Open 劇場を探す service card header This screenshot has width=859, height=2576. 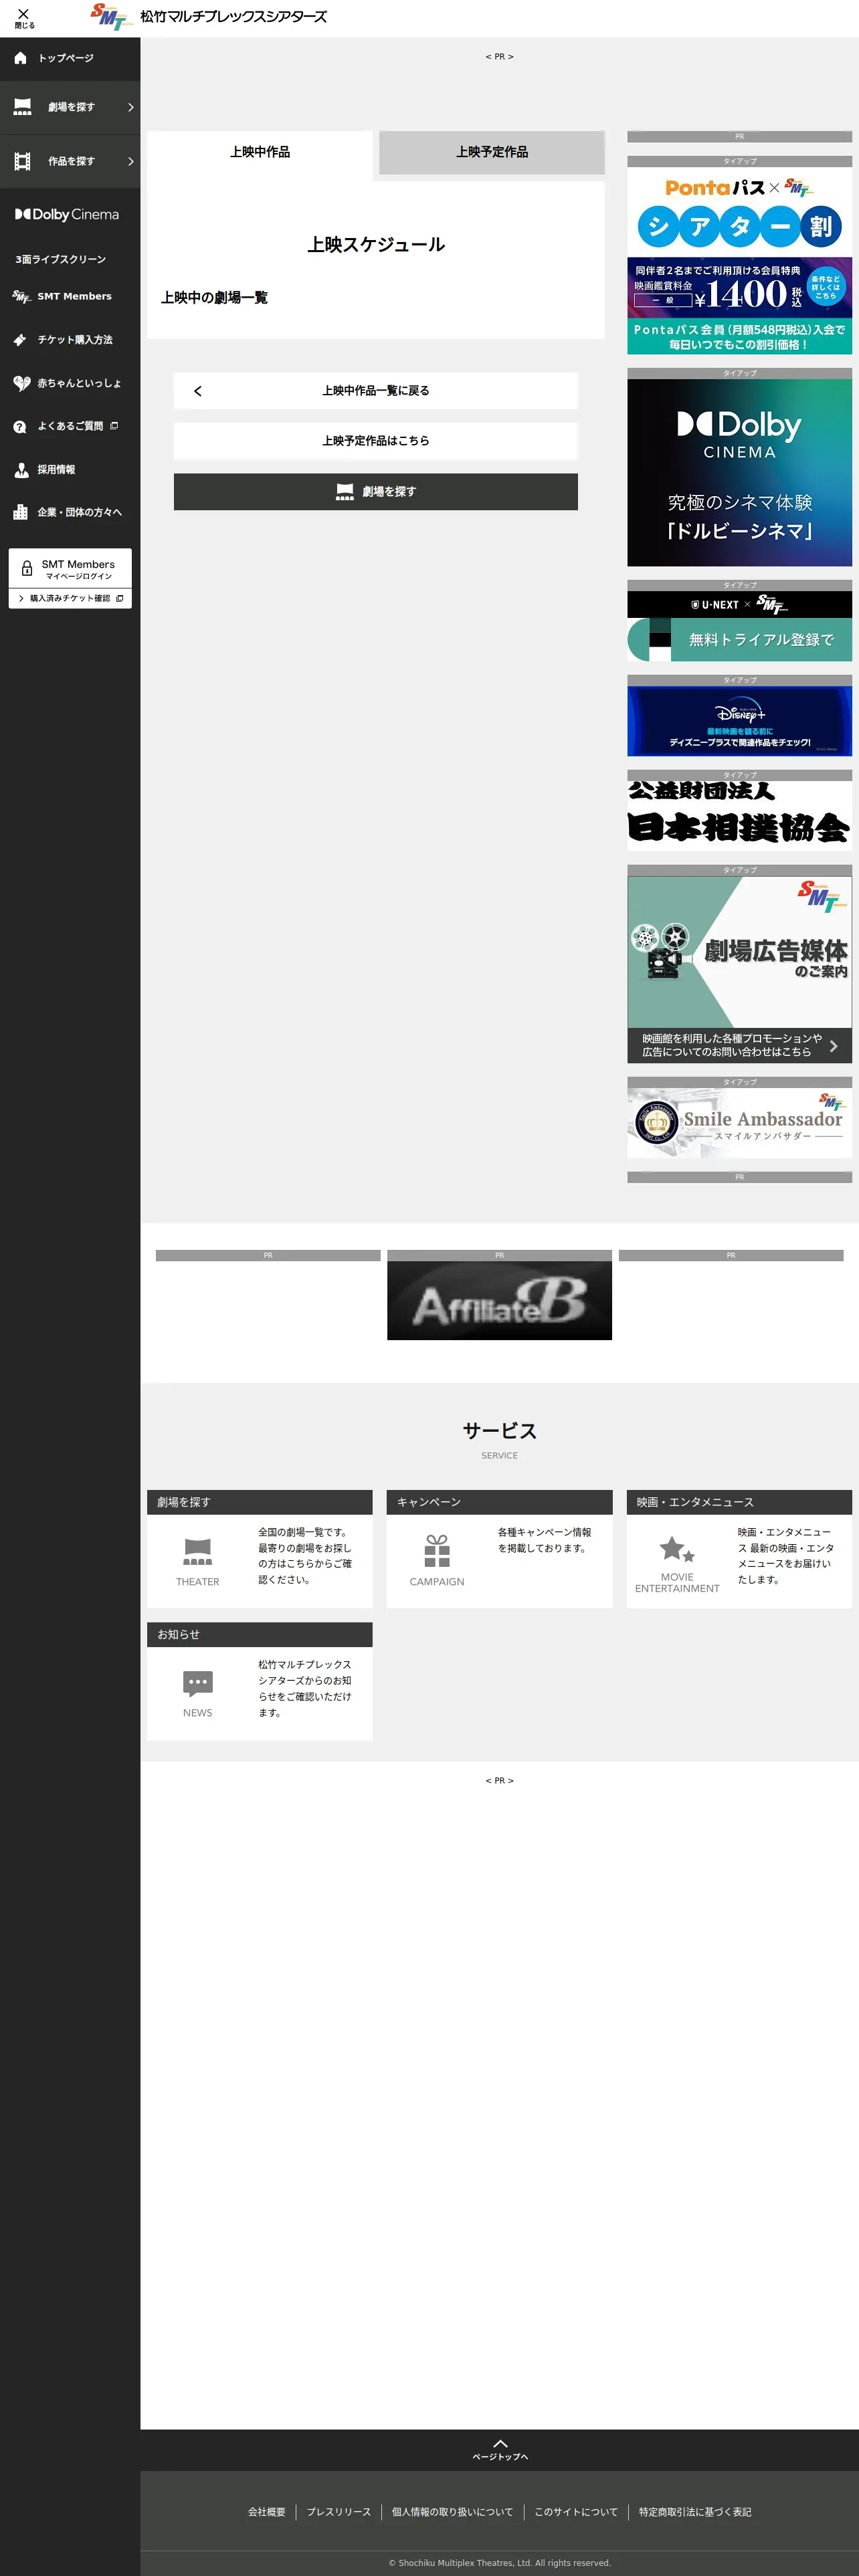pos(260,1502)
